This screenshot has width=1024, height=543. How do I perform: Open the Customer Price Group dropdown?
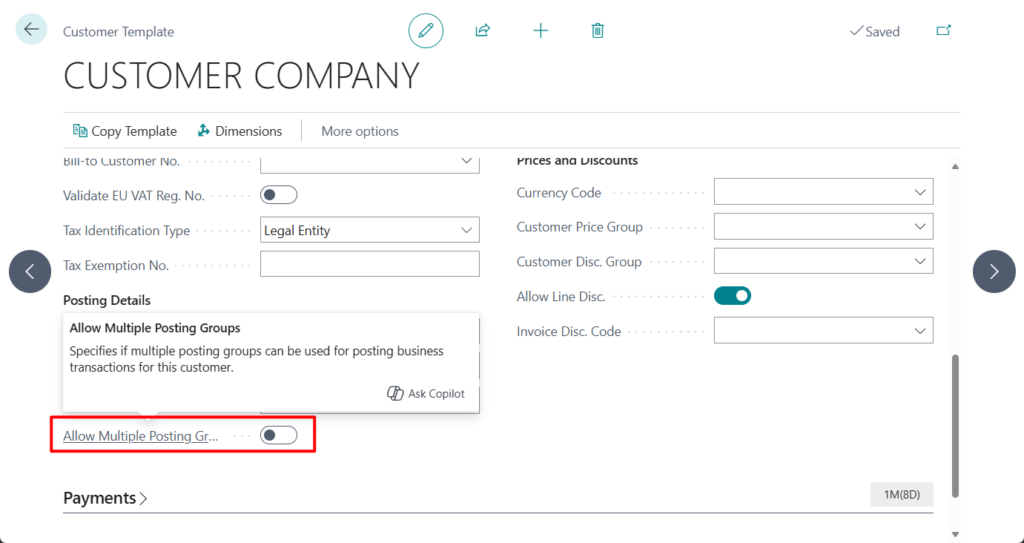coord(822,227)
